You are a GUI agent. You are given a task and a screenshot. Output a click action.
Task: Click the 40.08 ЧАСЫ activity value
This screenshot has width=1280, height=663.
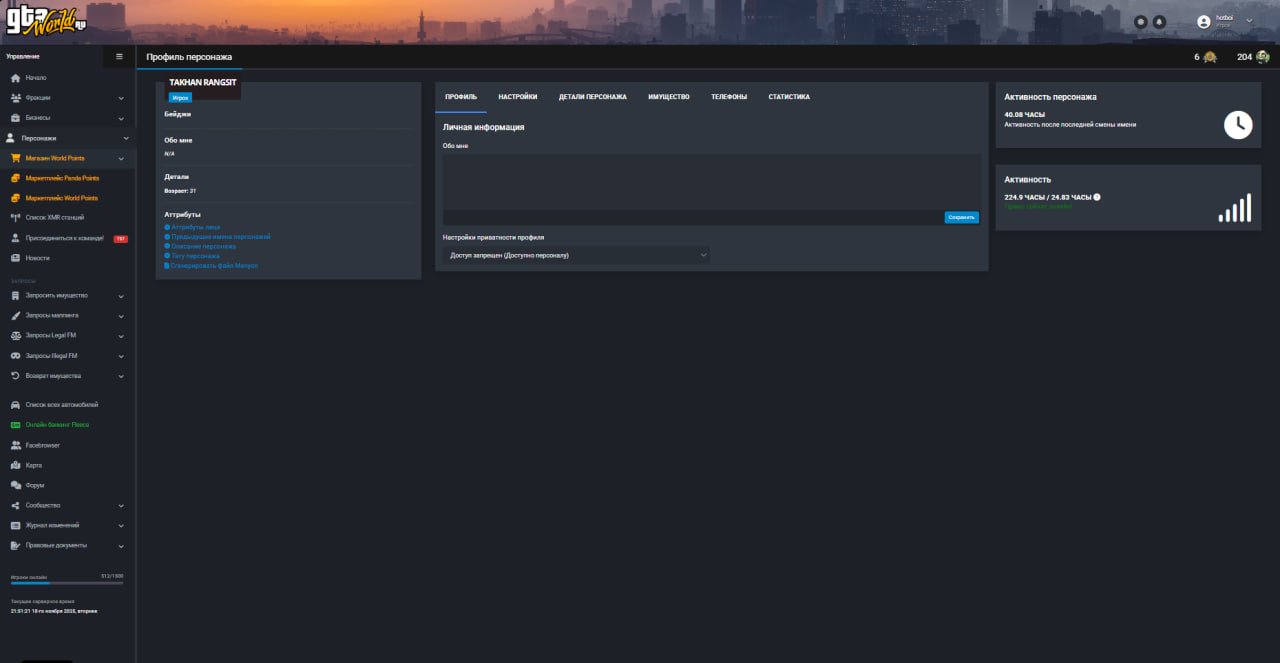click(1025, 115)
